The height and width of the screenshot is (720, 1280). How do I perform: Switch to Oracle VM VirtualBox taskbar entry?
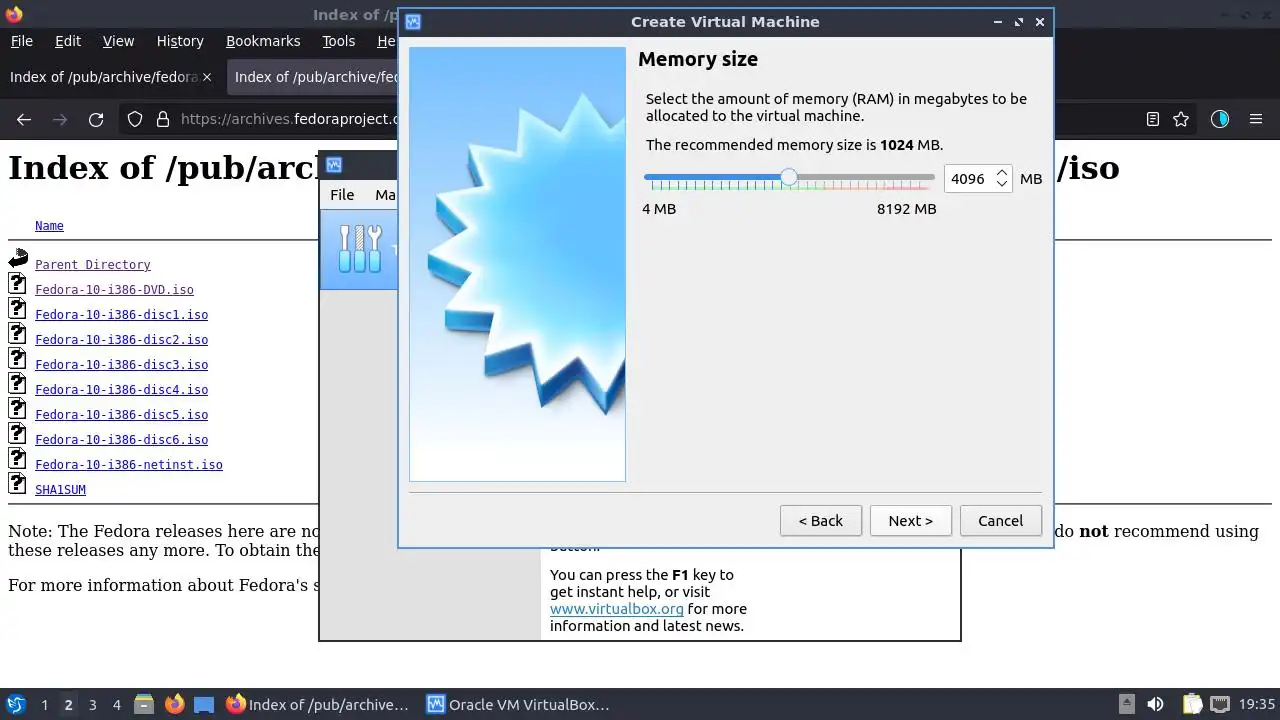[x=517, y=704]
